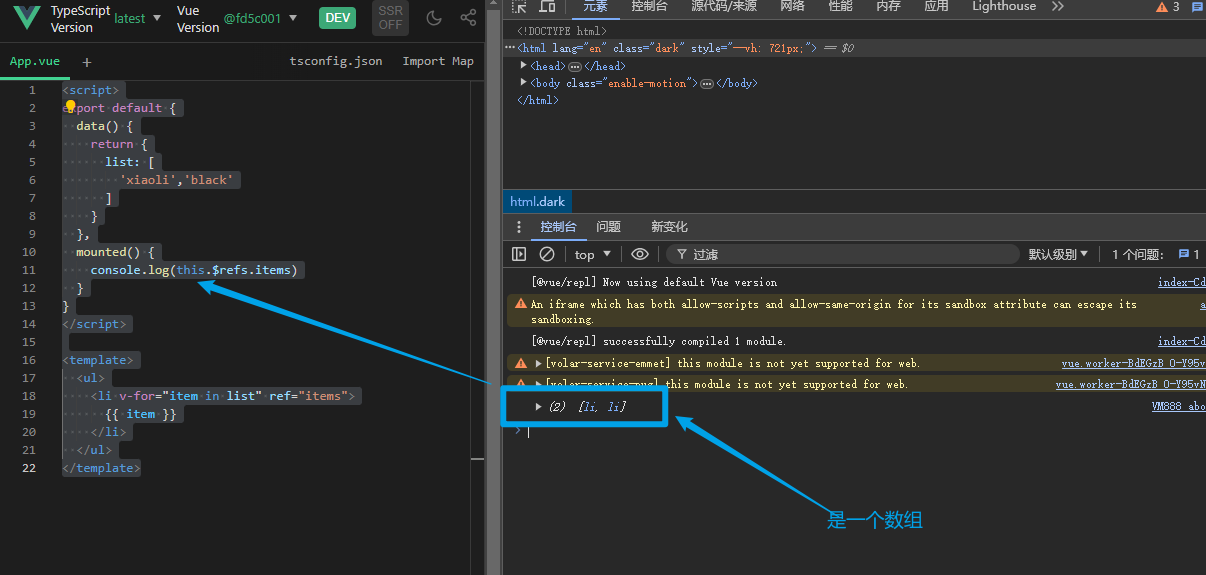This screenshot has width=1206, height=575.
Task: Select the closing </html> tag row
Action: 538,100
